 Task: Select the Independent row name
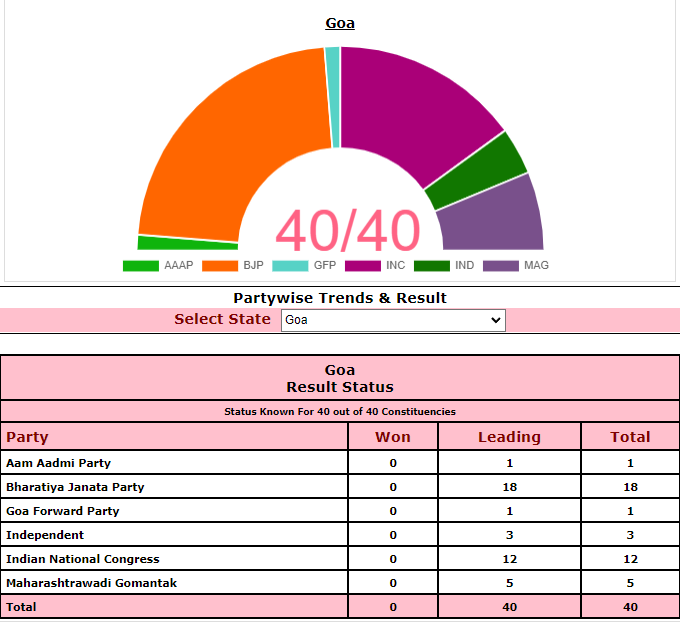[x=45, y=535]
